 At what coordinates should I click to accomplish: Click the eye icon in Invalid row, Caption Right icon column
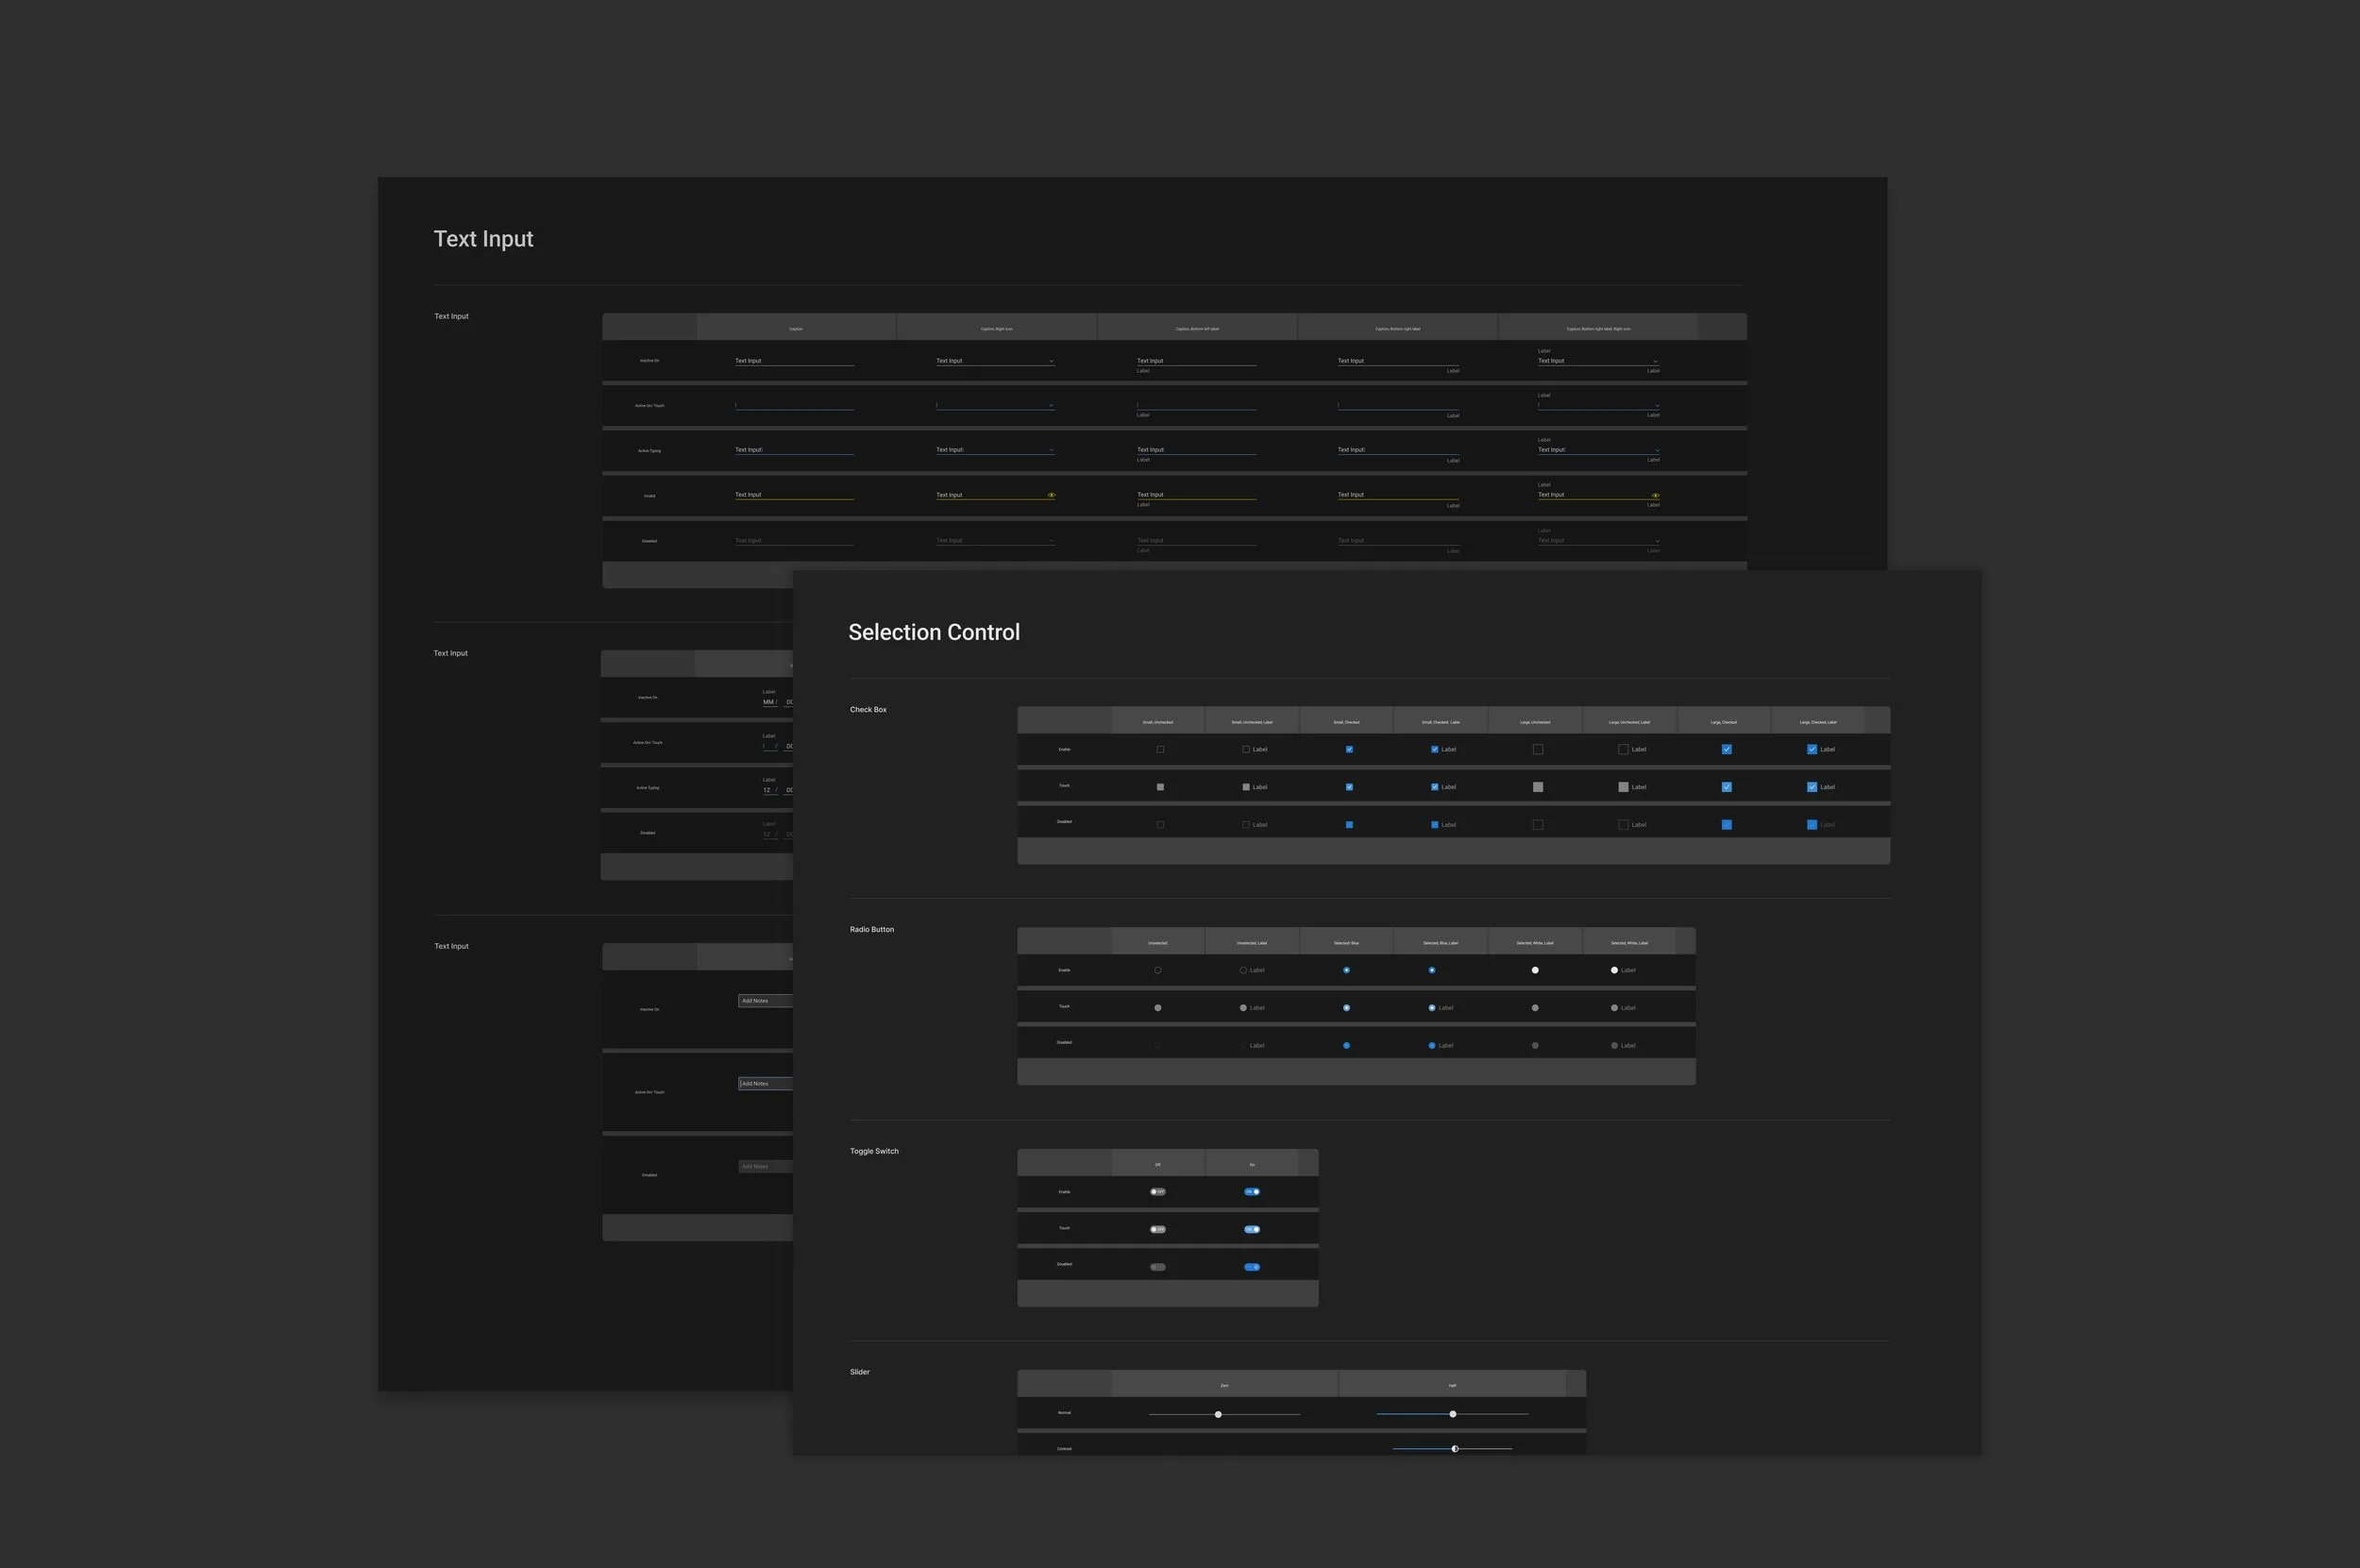click(x=1051, y=495)
